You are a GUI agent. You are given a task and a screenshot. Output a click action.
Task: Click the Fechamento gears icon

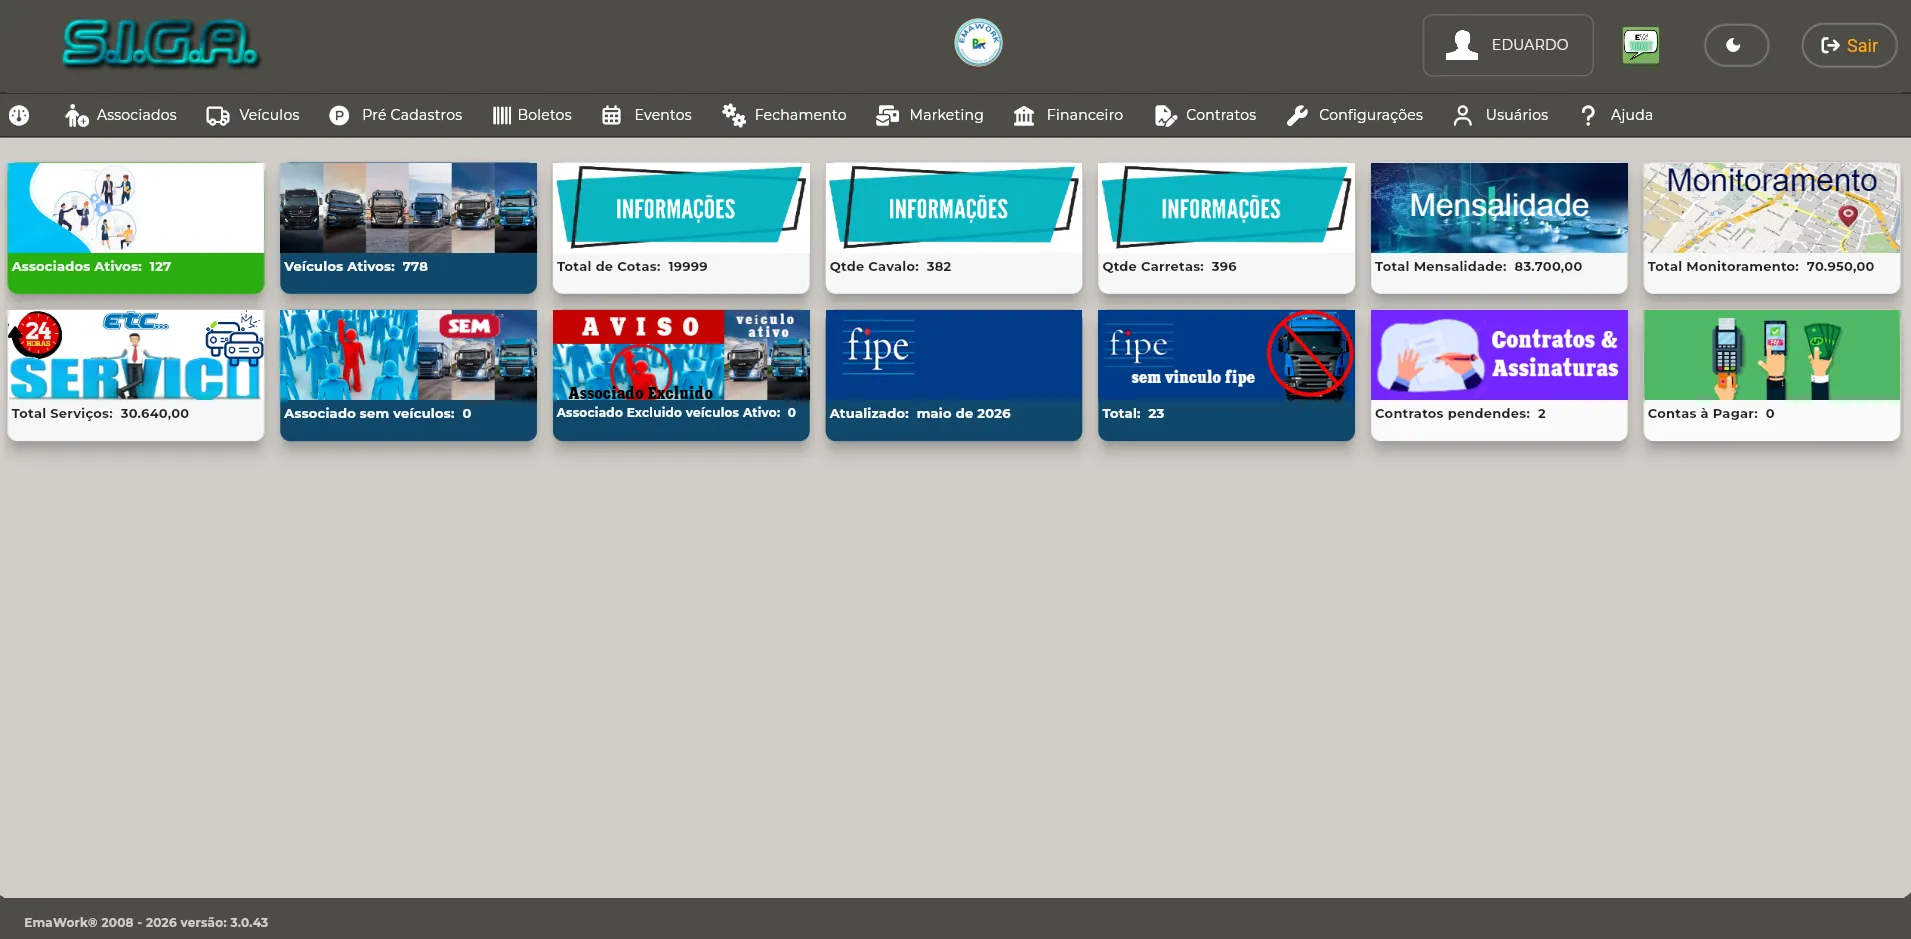734,116
